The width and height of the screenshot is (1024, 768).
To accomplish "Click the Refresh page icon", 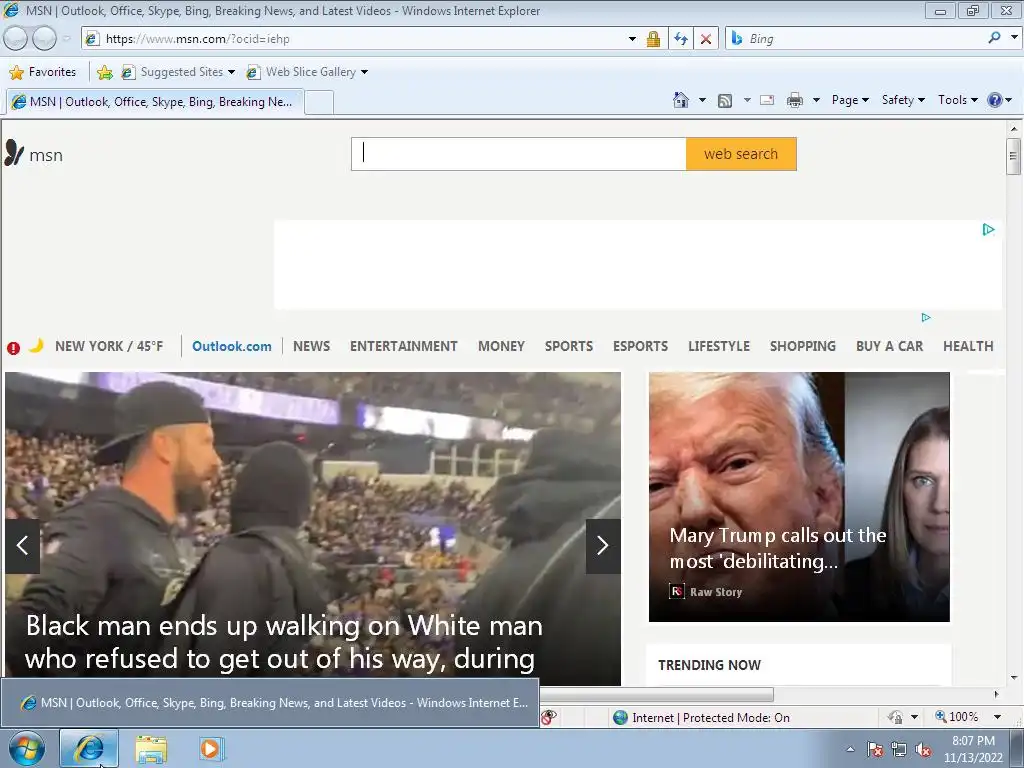I will (681, 39).
